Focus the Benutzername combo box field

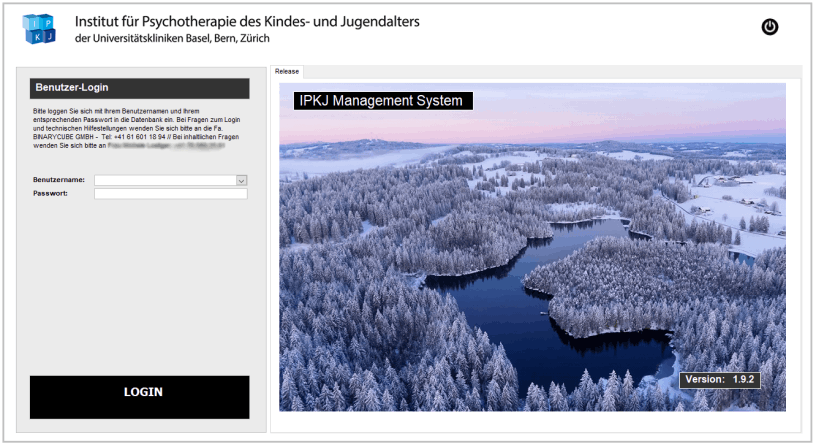[171, 181]
